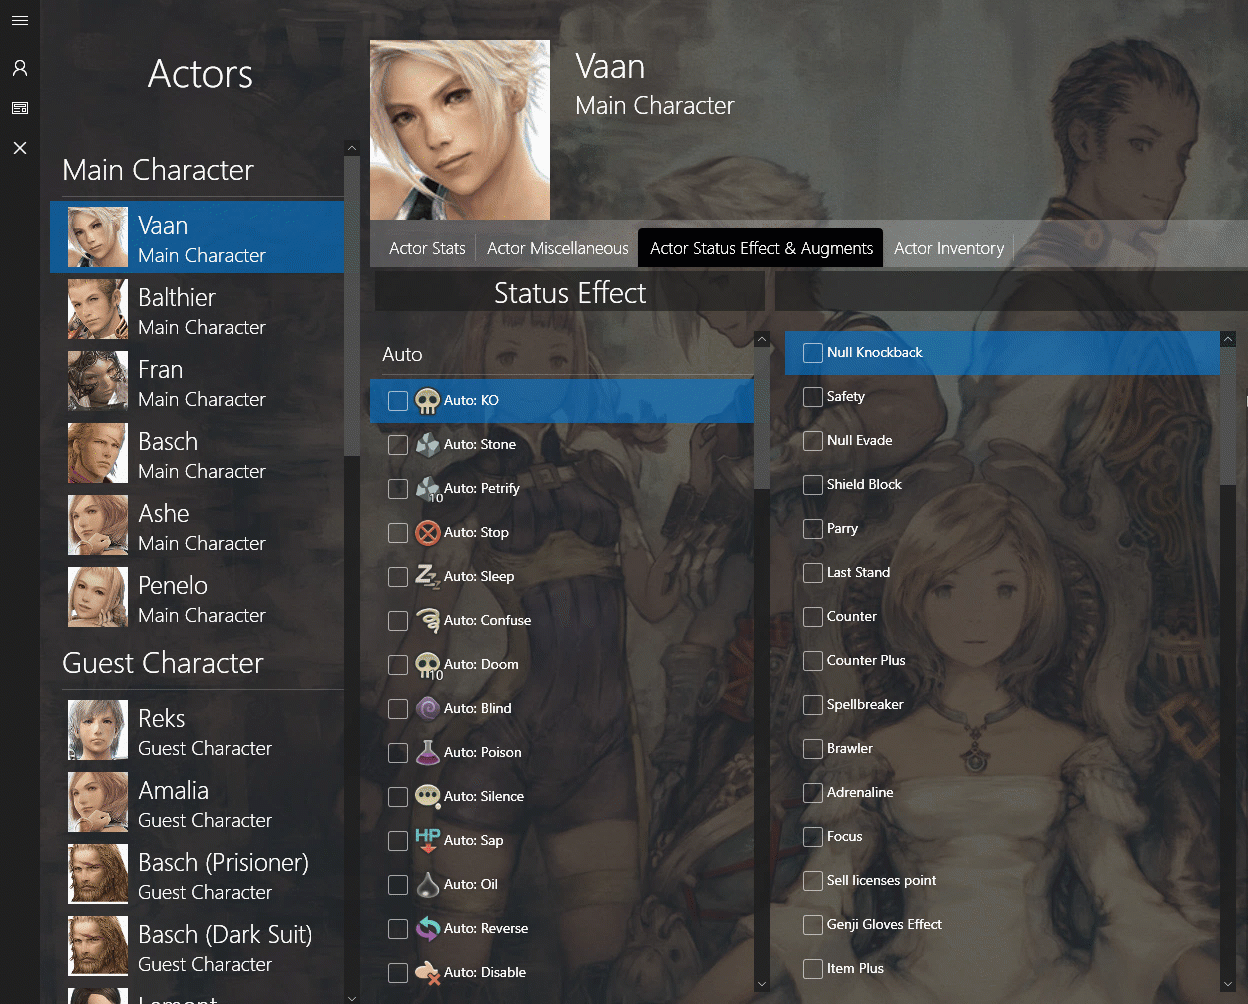Enable the Null Knockback augment checkbox
This screenshot has height=1004, width=1248.
813,353
